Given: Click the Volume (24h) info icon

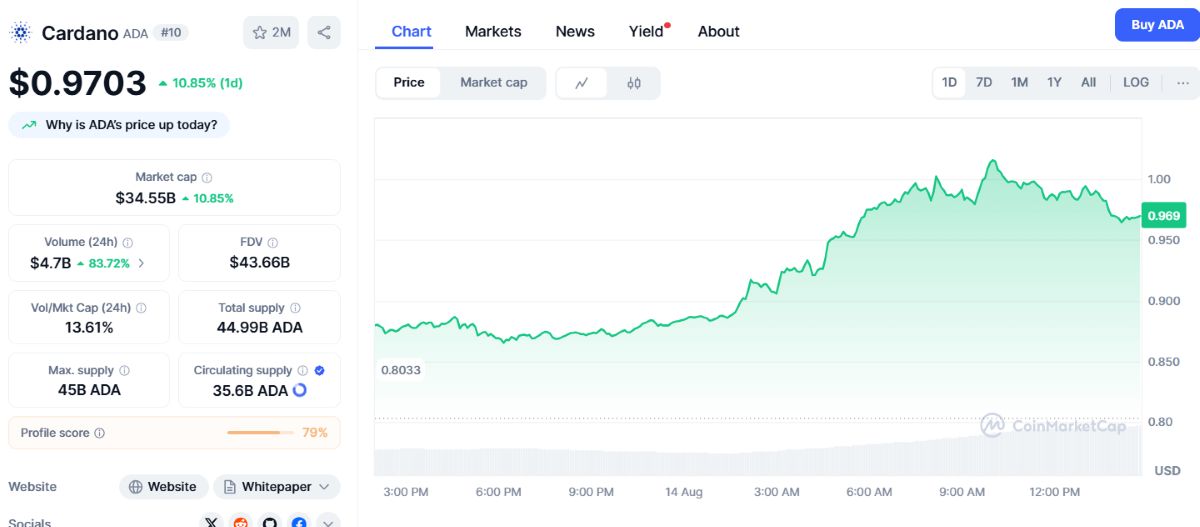Looking at the screenshot, I should (x=128, y=242).
